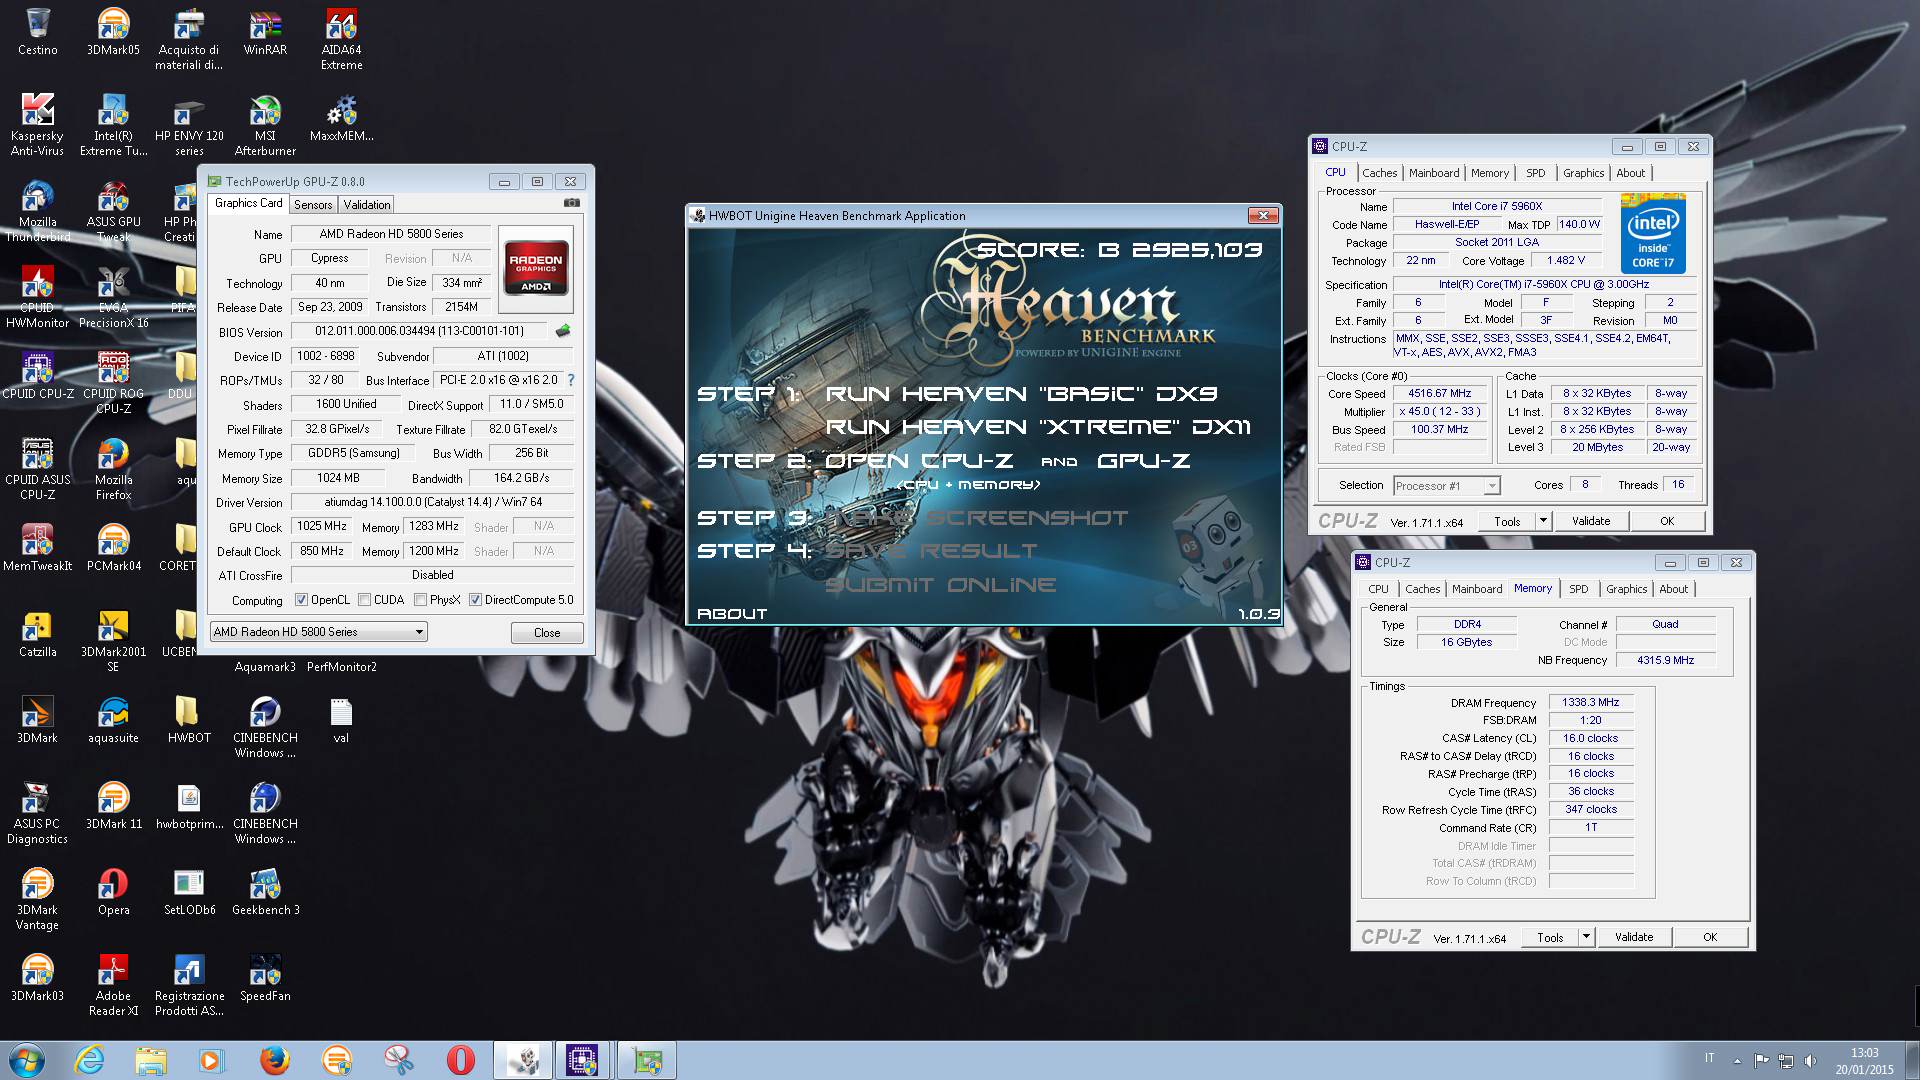The width and height of the screenshot is (1920, 1080).
Task: Open Opera from the taskbar
Action: pyautogui.click(x=460, y=1060)
